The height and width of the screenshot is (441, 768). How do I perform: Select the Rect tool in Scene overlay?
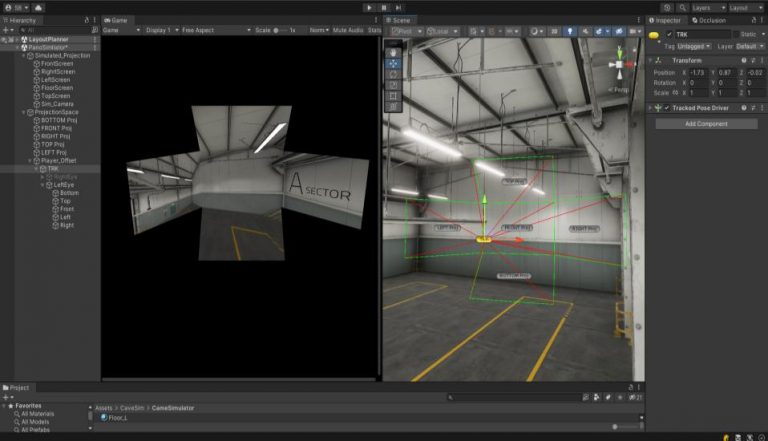(393, 95)
